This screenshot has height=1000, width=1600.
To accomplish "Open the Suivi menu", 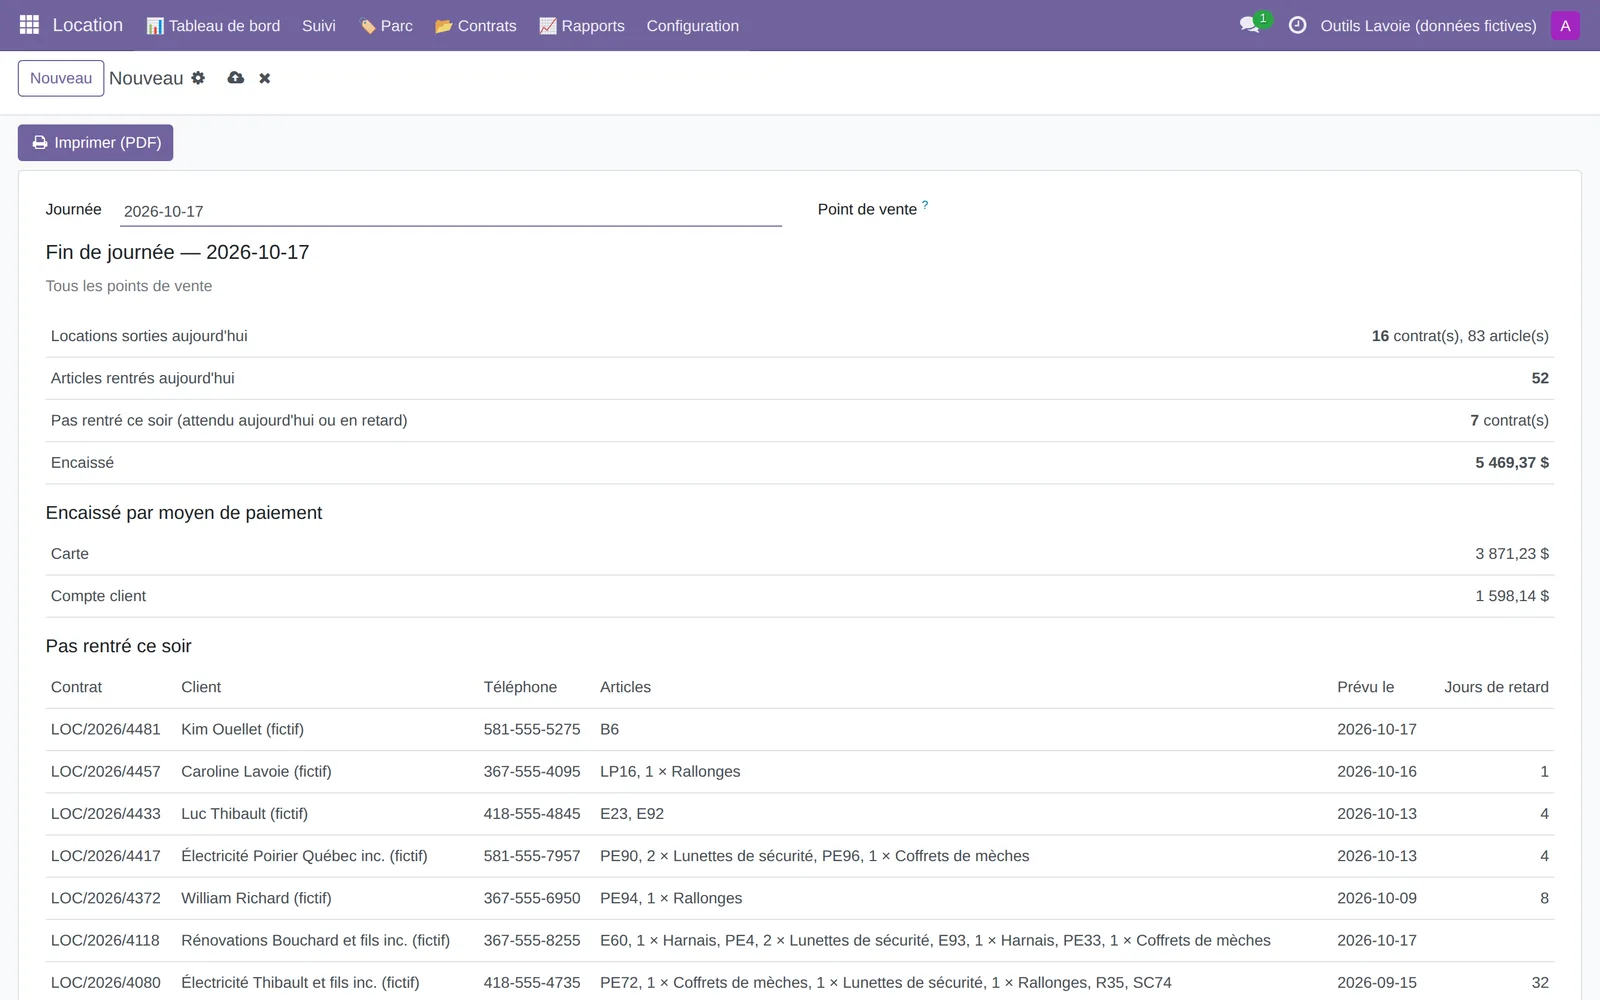I will tap(319, 26).
